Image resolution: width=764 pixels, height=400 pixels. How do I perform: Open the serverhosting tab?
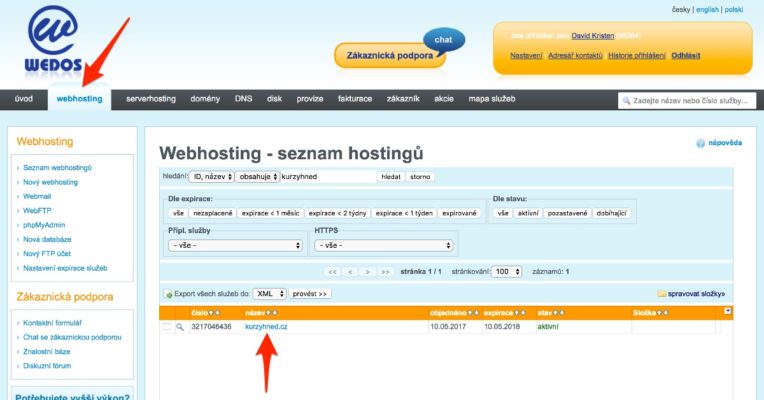click(x=151, y=99)
